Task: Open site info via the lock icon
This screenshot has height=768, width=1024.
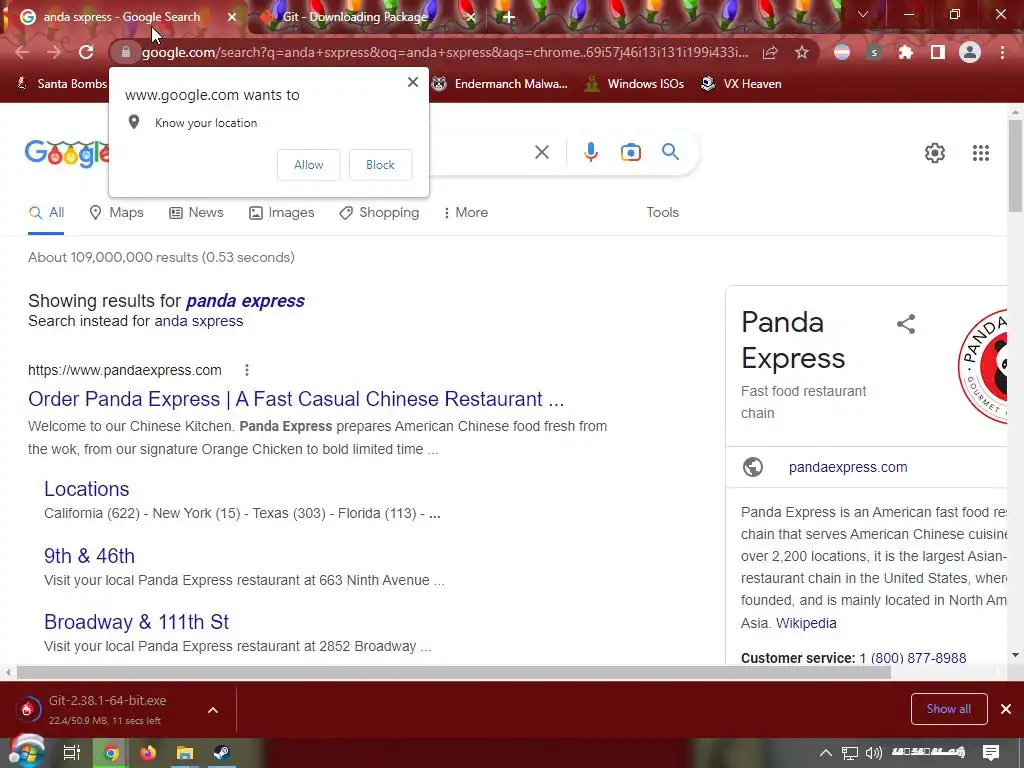Action: [126, 52]
